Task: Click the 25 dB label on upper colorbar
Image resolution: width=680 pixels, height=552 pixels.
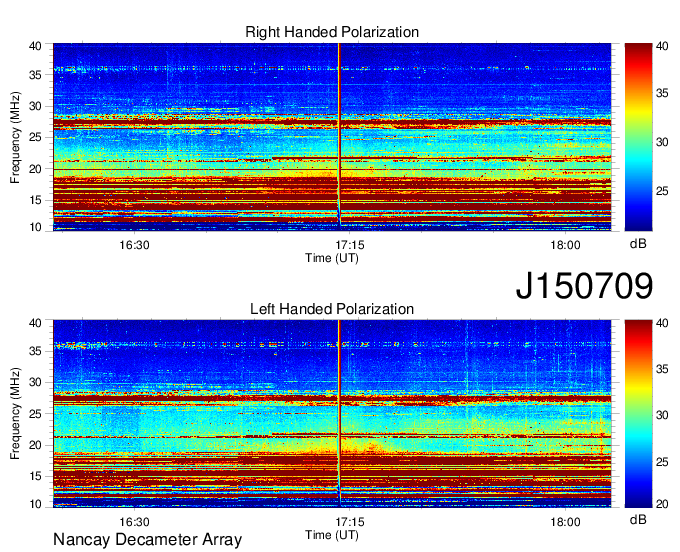Action: pos(662,191)
